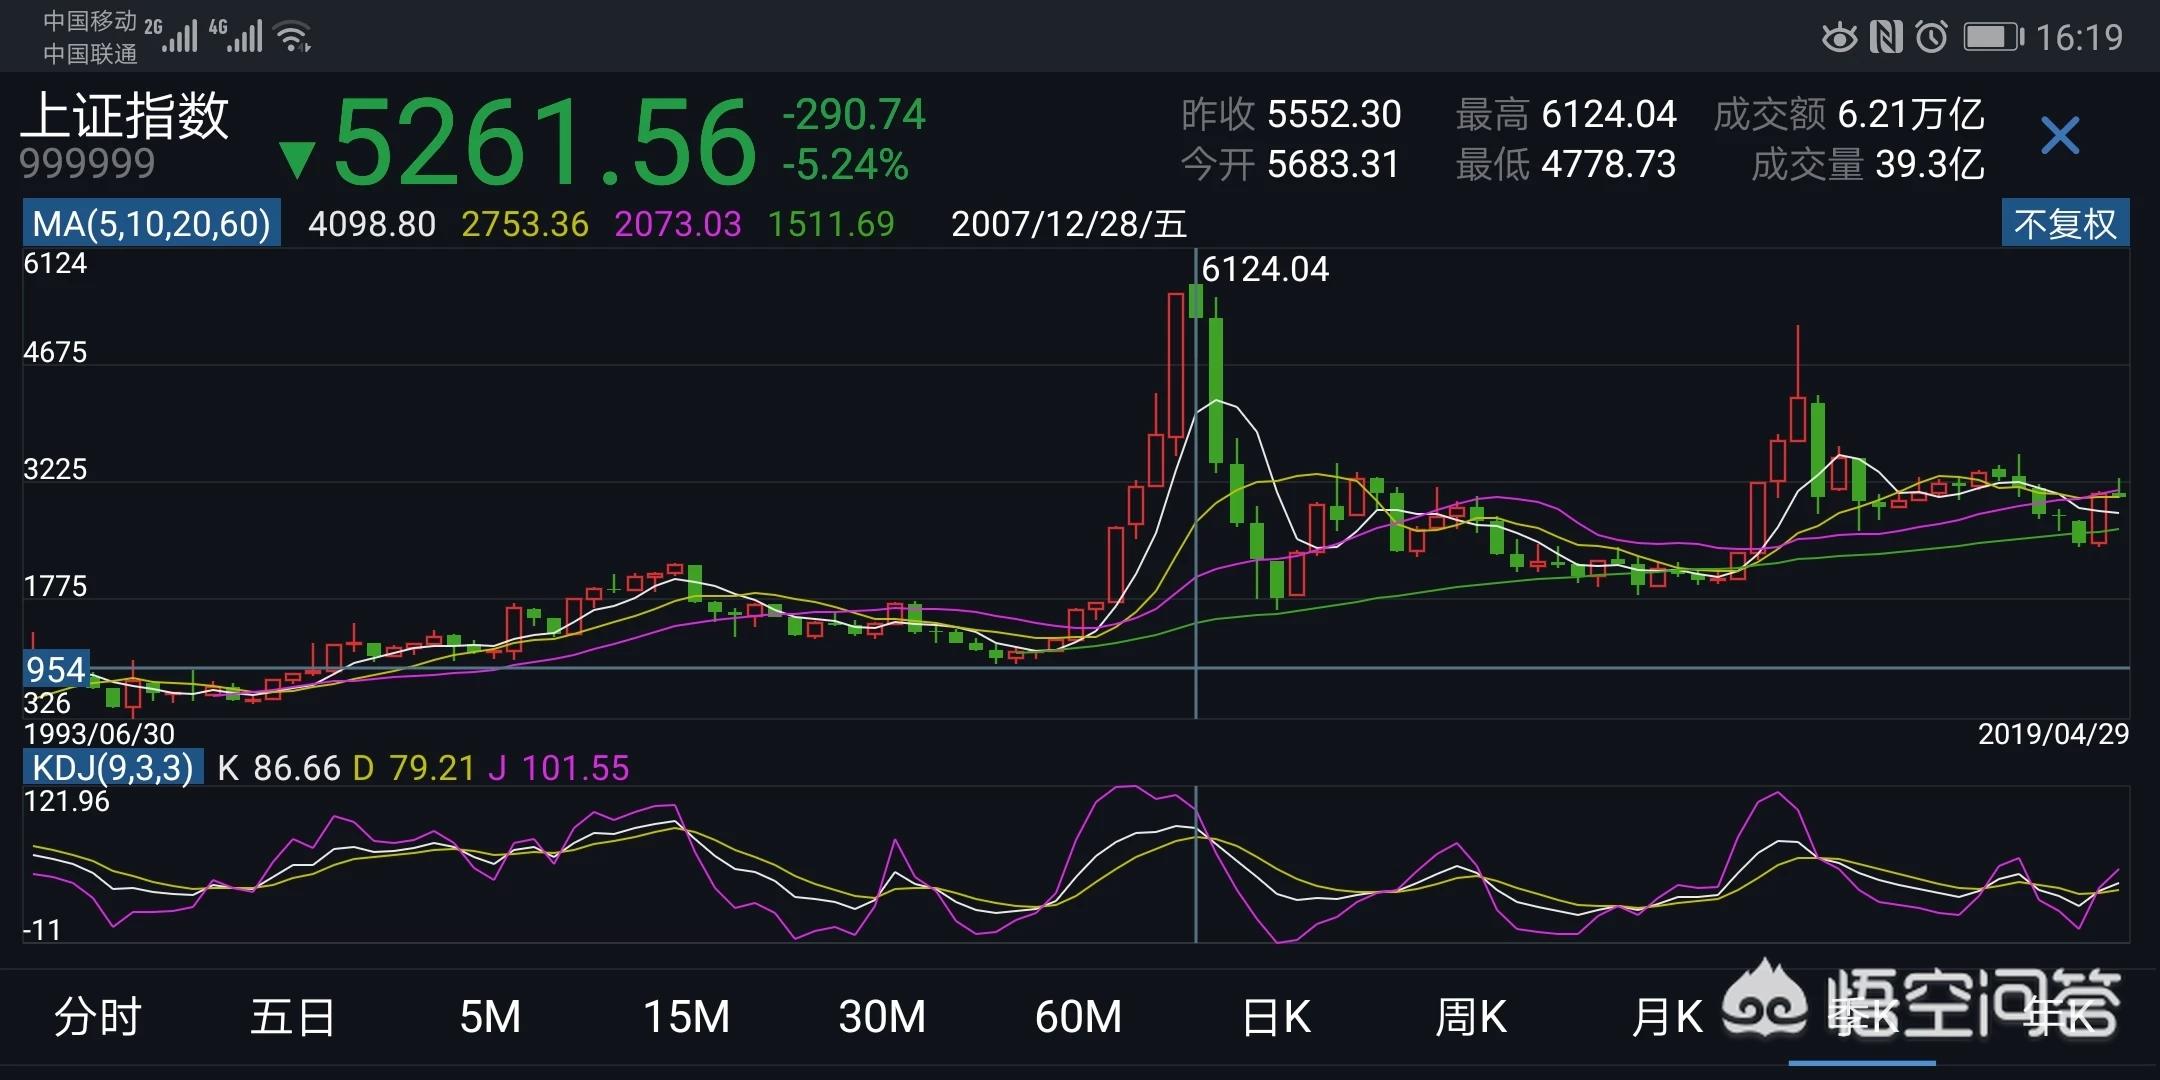Viewport: 2160px width, 1080px height.
Task: Click the 昨收 5552.30 value
Action: [x=1334, y=115]
